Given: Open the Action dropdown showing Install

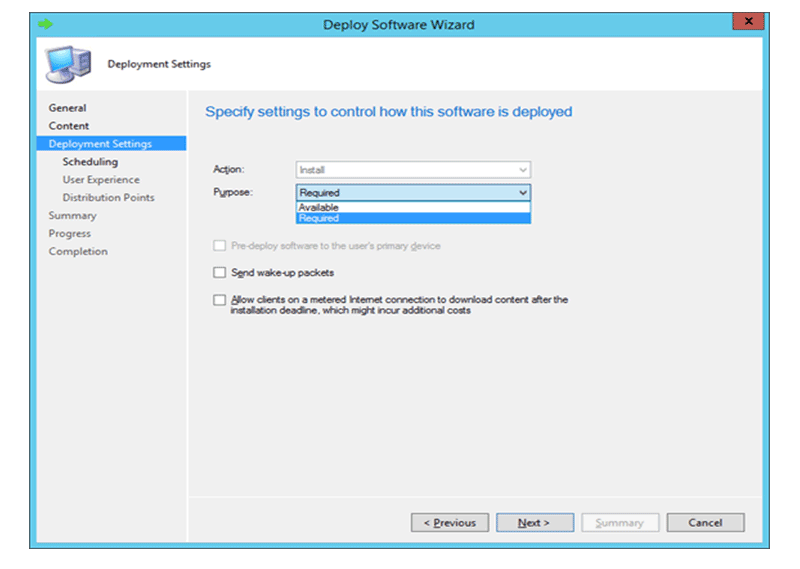Looking at the screenshot, I should [413, 169].
